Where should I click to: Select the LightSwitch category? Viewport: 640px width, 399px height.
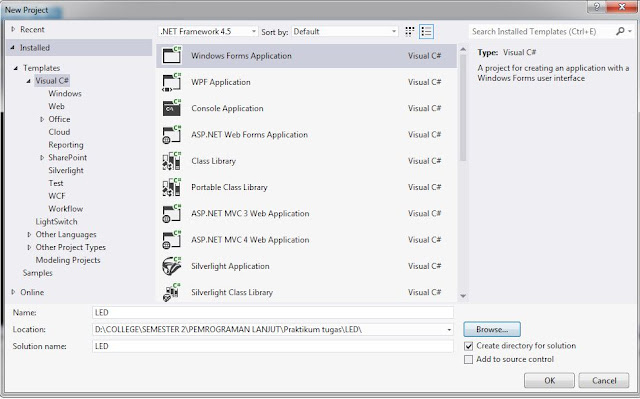coord(56,222)
